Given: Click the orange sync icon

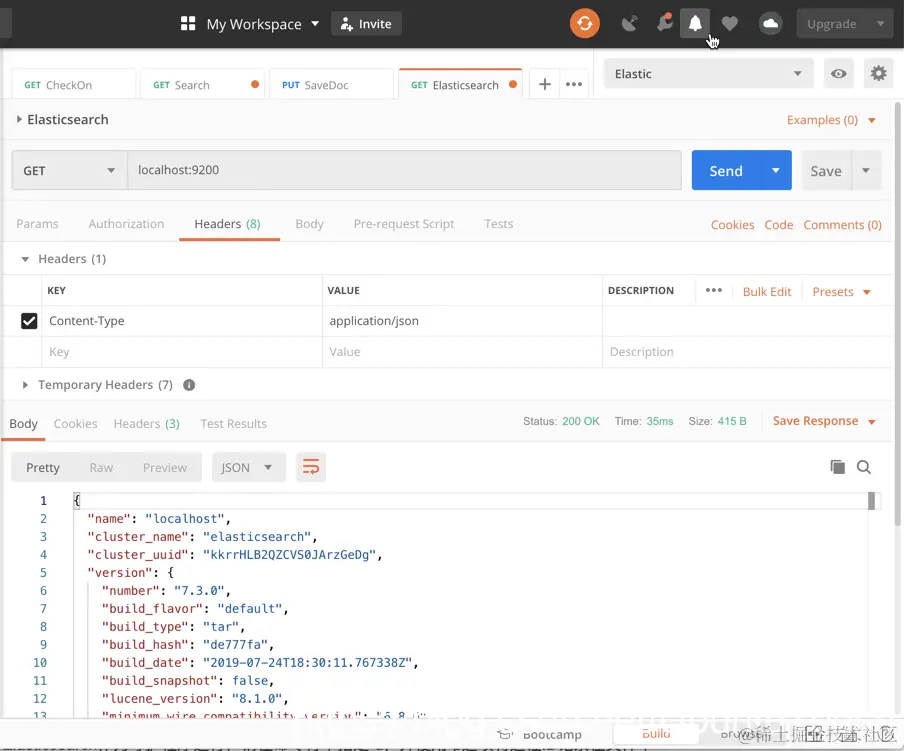Looking at the screenshot, I should 585,24.
